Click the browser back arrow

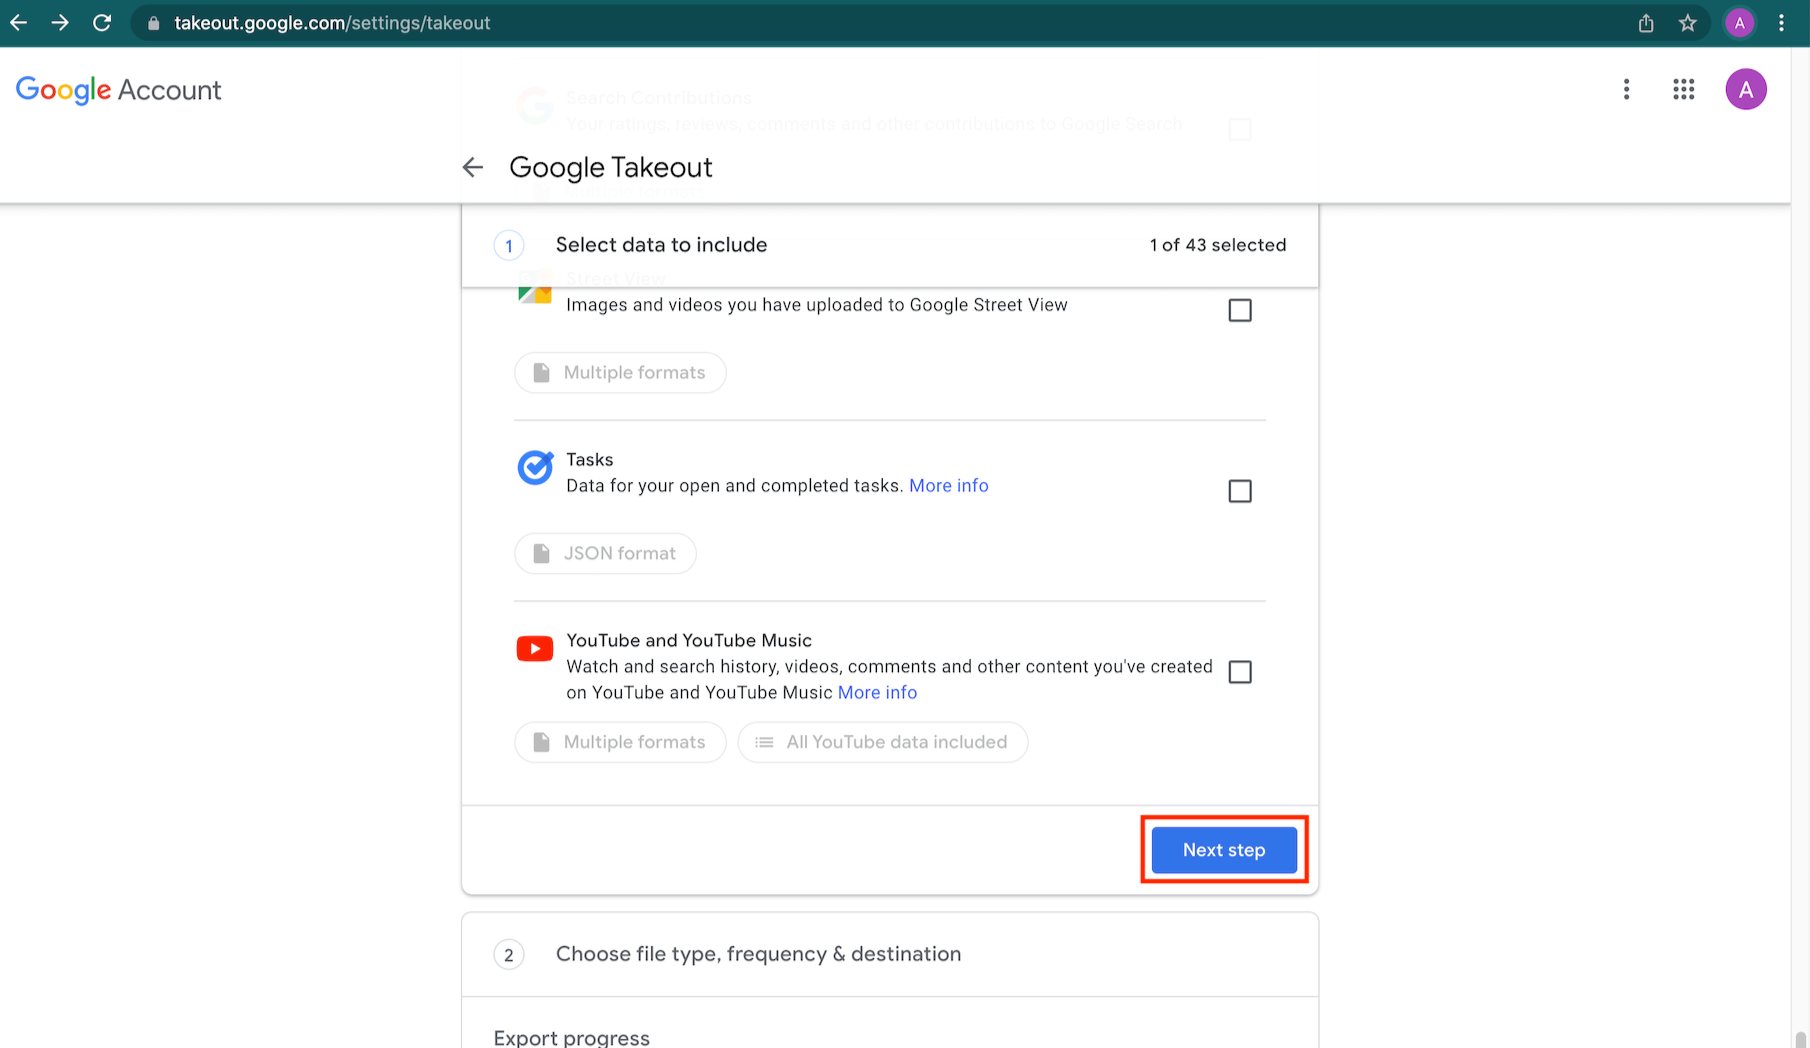pos(18,23)
